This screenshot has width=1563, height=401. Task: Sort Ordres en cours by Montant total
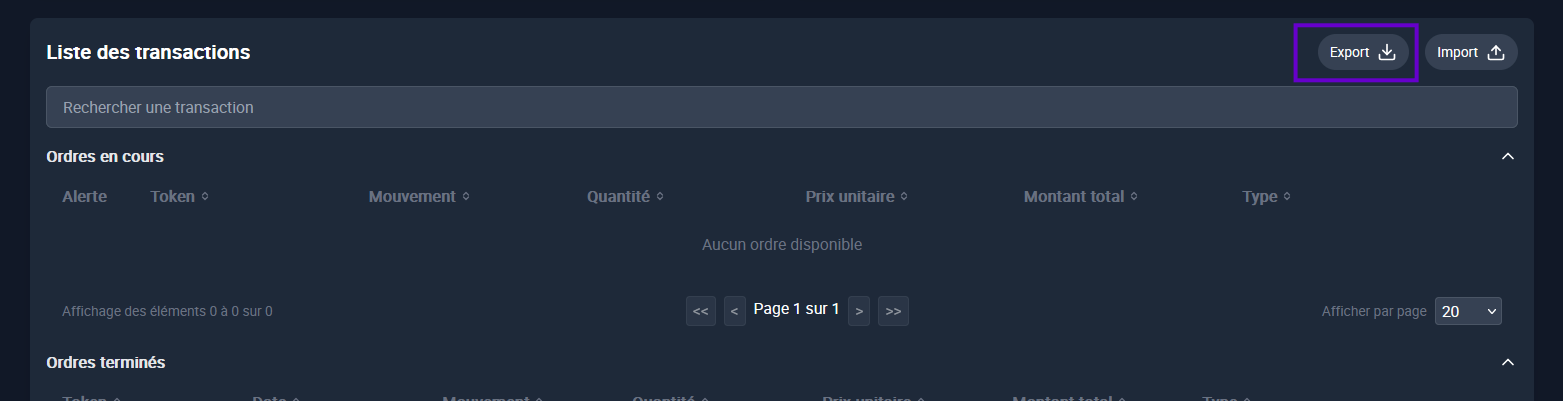point(1081,196)
